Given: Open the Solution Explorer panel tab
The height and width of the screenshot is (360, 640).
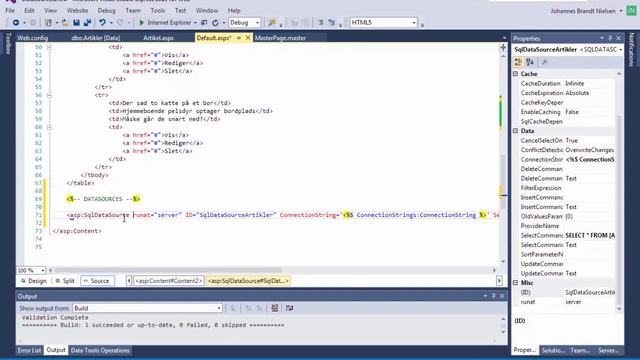Looking at the screenshot, I should [x=553, y=350].
